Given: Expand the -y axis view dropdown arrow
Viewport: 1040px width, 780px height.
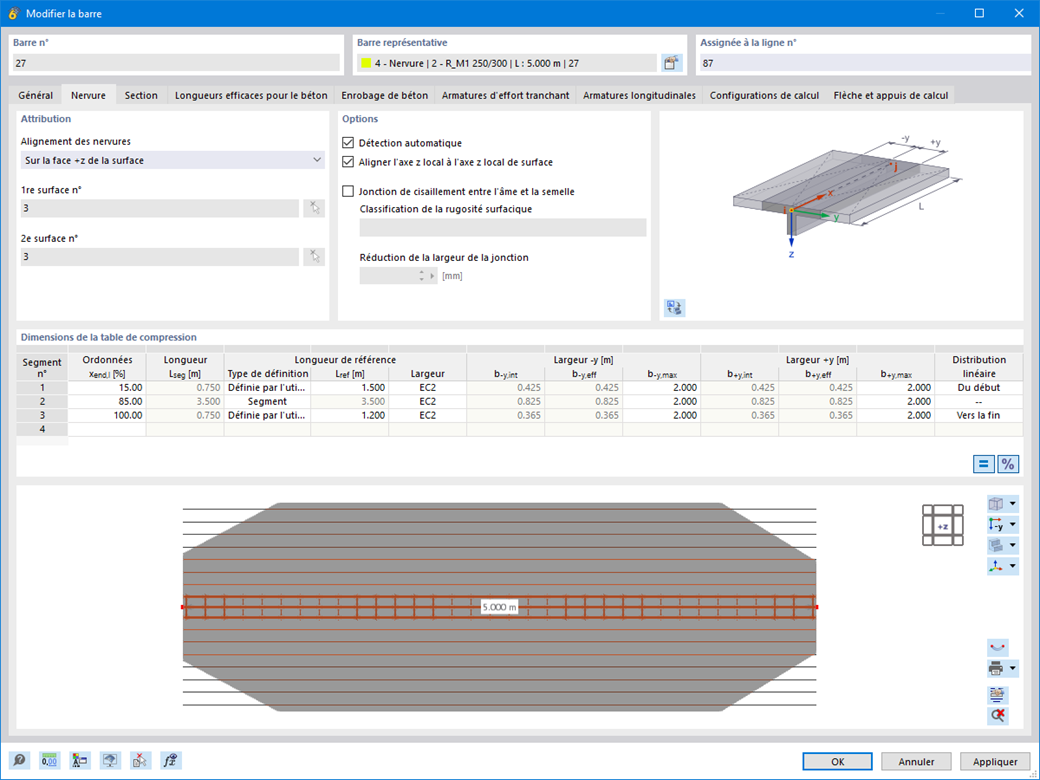Looking at the screenshot, I should (x=1013, y=525).
